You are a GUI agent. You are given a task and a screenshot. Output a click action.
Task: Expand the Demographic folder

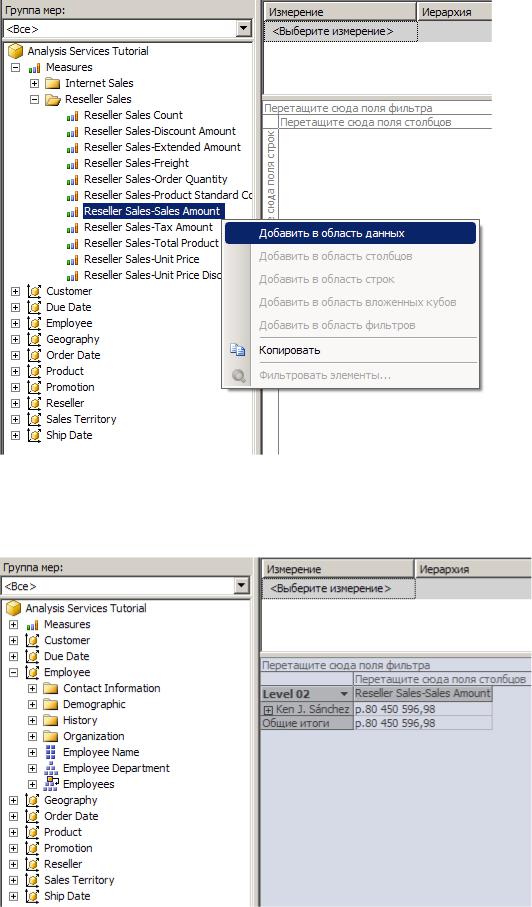pos(32,705)
